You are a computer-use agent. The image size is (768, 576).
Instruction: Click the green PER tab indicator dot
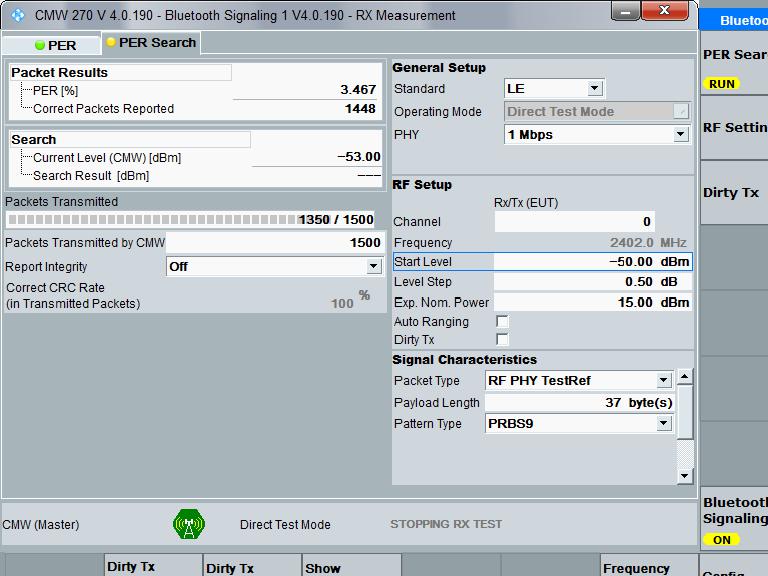[x=40, y=46]
